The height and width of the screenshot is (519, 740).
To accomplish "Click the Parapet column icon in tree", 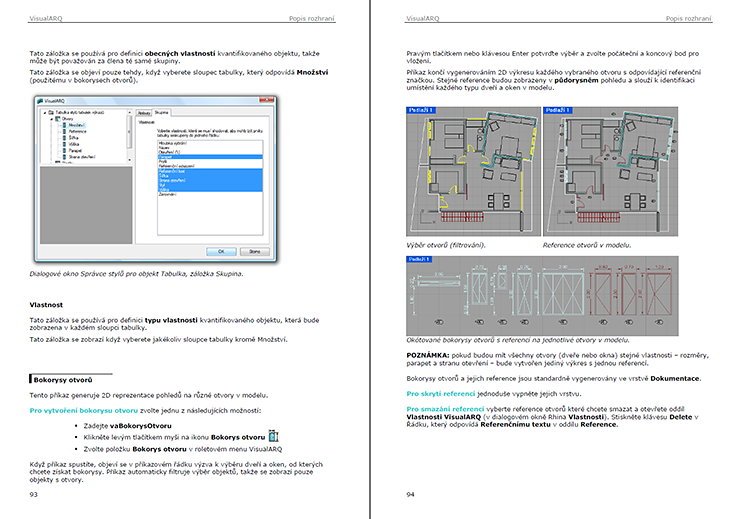I will (65, 150).
